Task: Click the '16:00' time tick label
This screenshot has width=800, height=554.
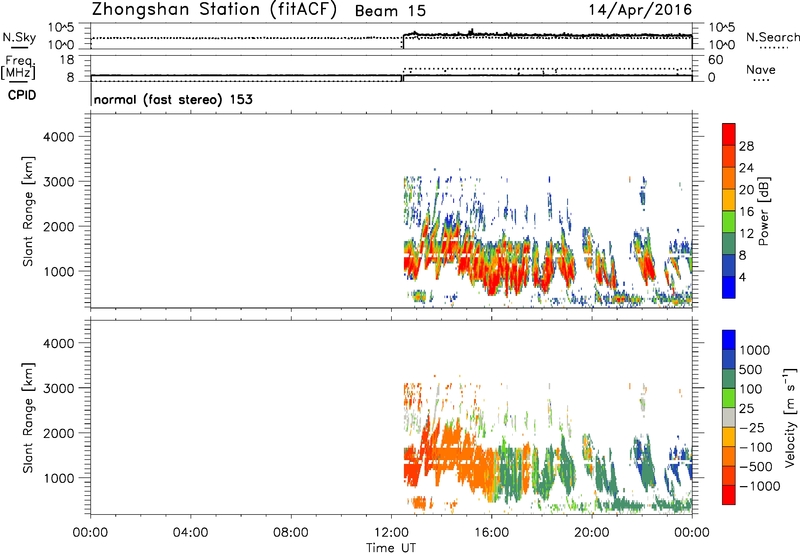Action: pyautogui.click(x=491, y=533)
